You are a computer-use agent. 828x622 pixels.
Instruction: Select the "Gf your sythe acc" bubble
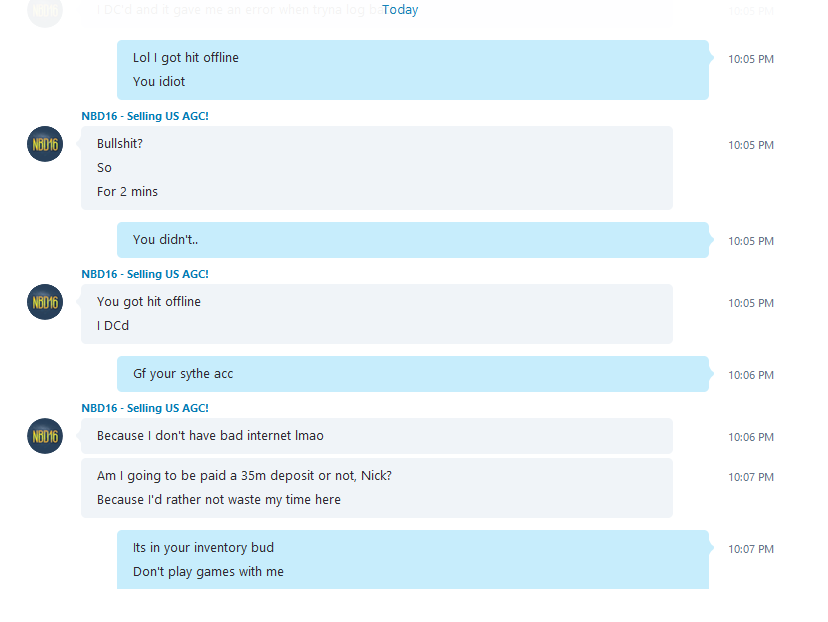pyautogui.click(x=412, y=374)
